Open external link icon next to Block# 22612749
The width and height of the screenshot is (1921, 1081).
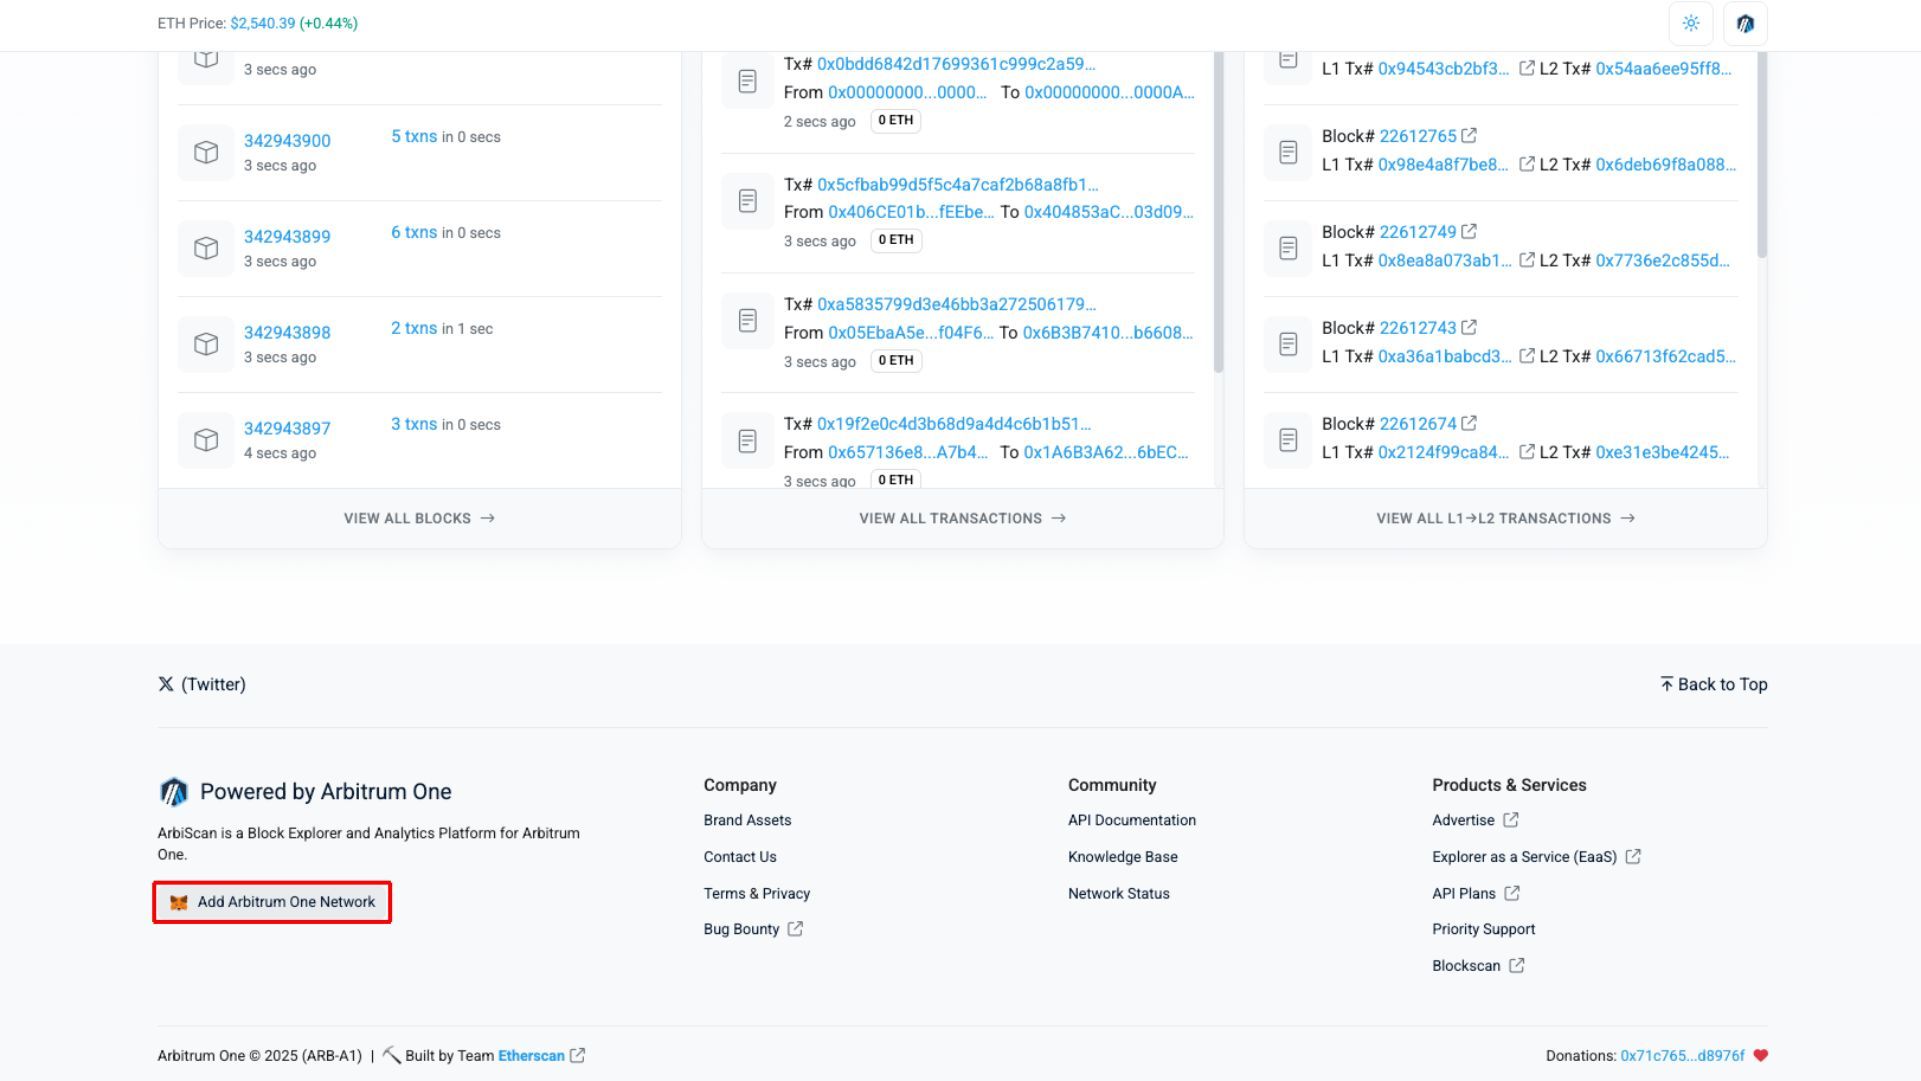point(1469,231)
